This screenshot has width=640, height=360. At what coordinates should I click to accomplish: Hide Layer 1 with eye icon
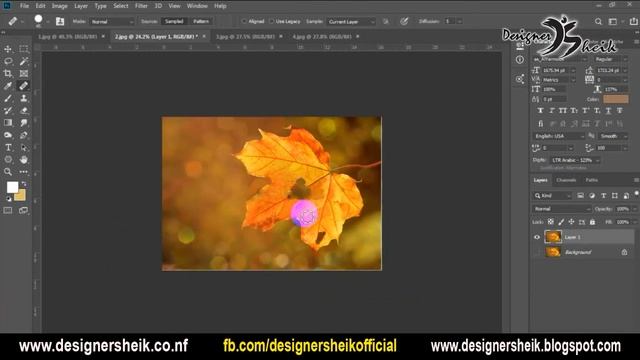coord(537,237)
